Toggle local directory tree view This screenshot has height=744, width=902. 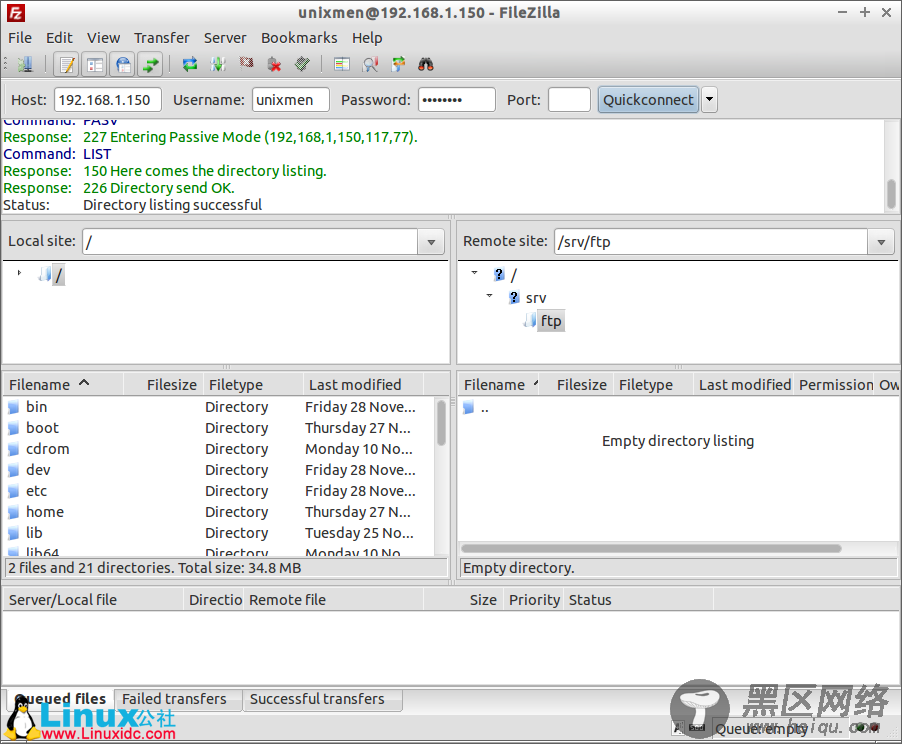click(95, 64)
